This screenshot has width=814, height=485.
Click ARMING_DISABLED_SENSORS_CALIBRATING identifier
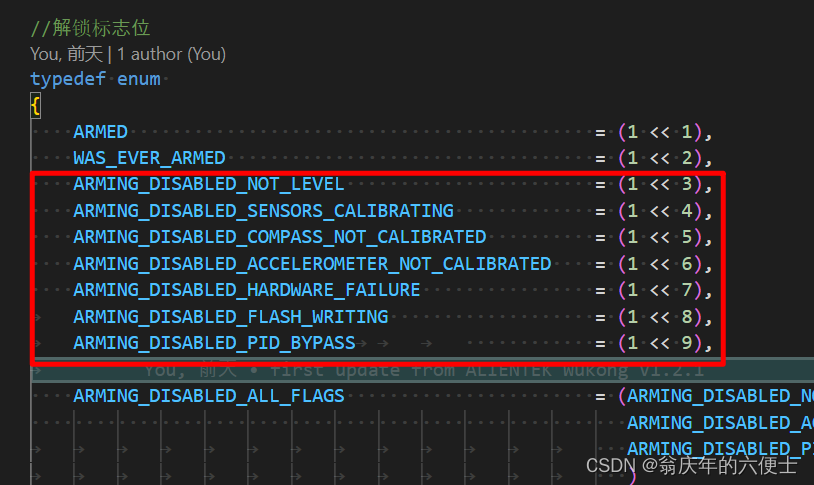click(264, 211)
